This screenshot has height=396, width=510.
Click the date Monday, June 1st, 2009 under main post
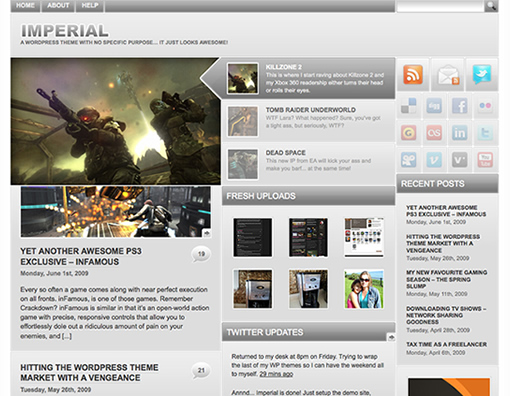coord(54,273)
